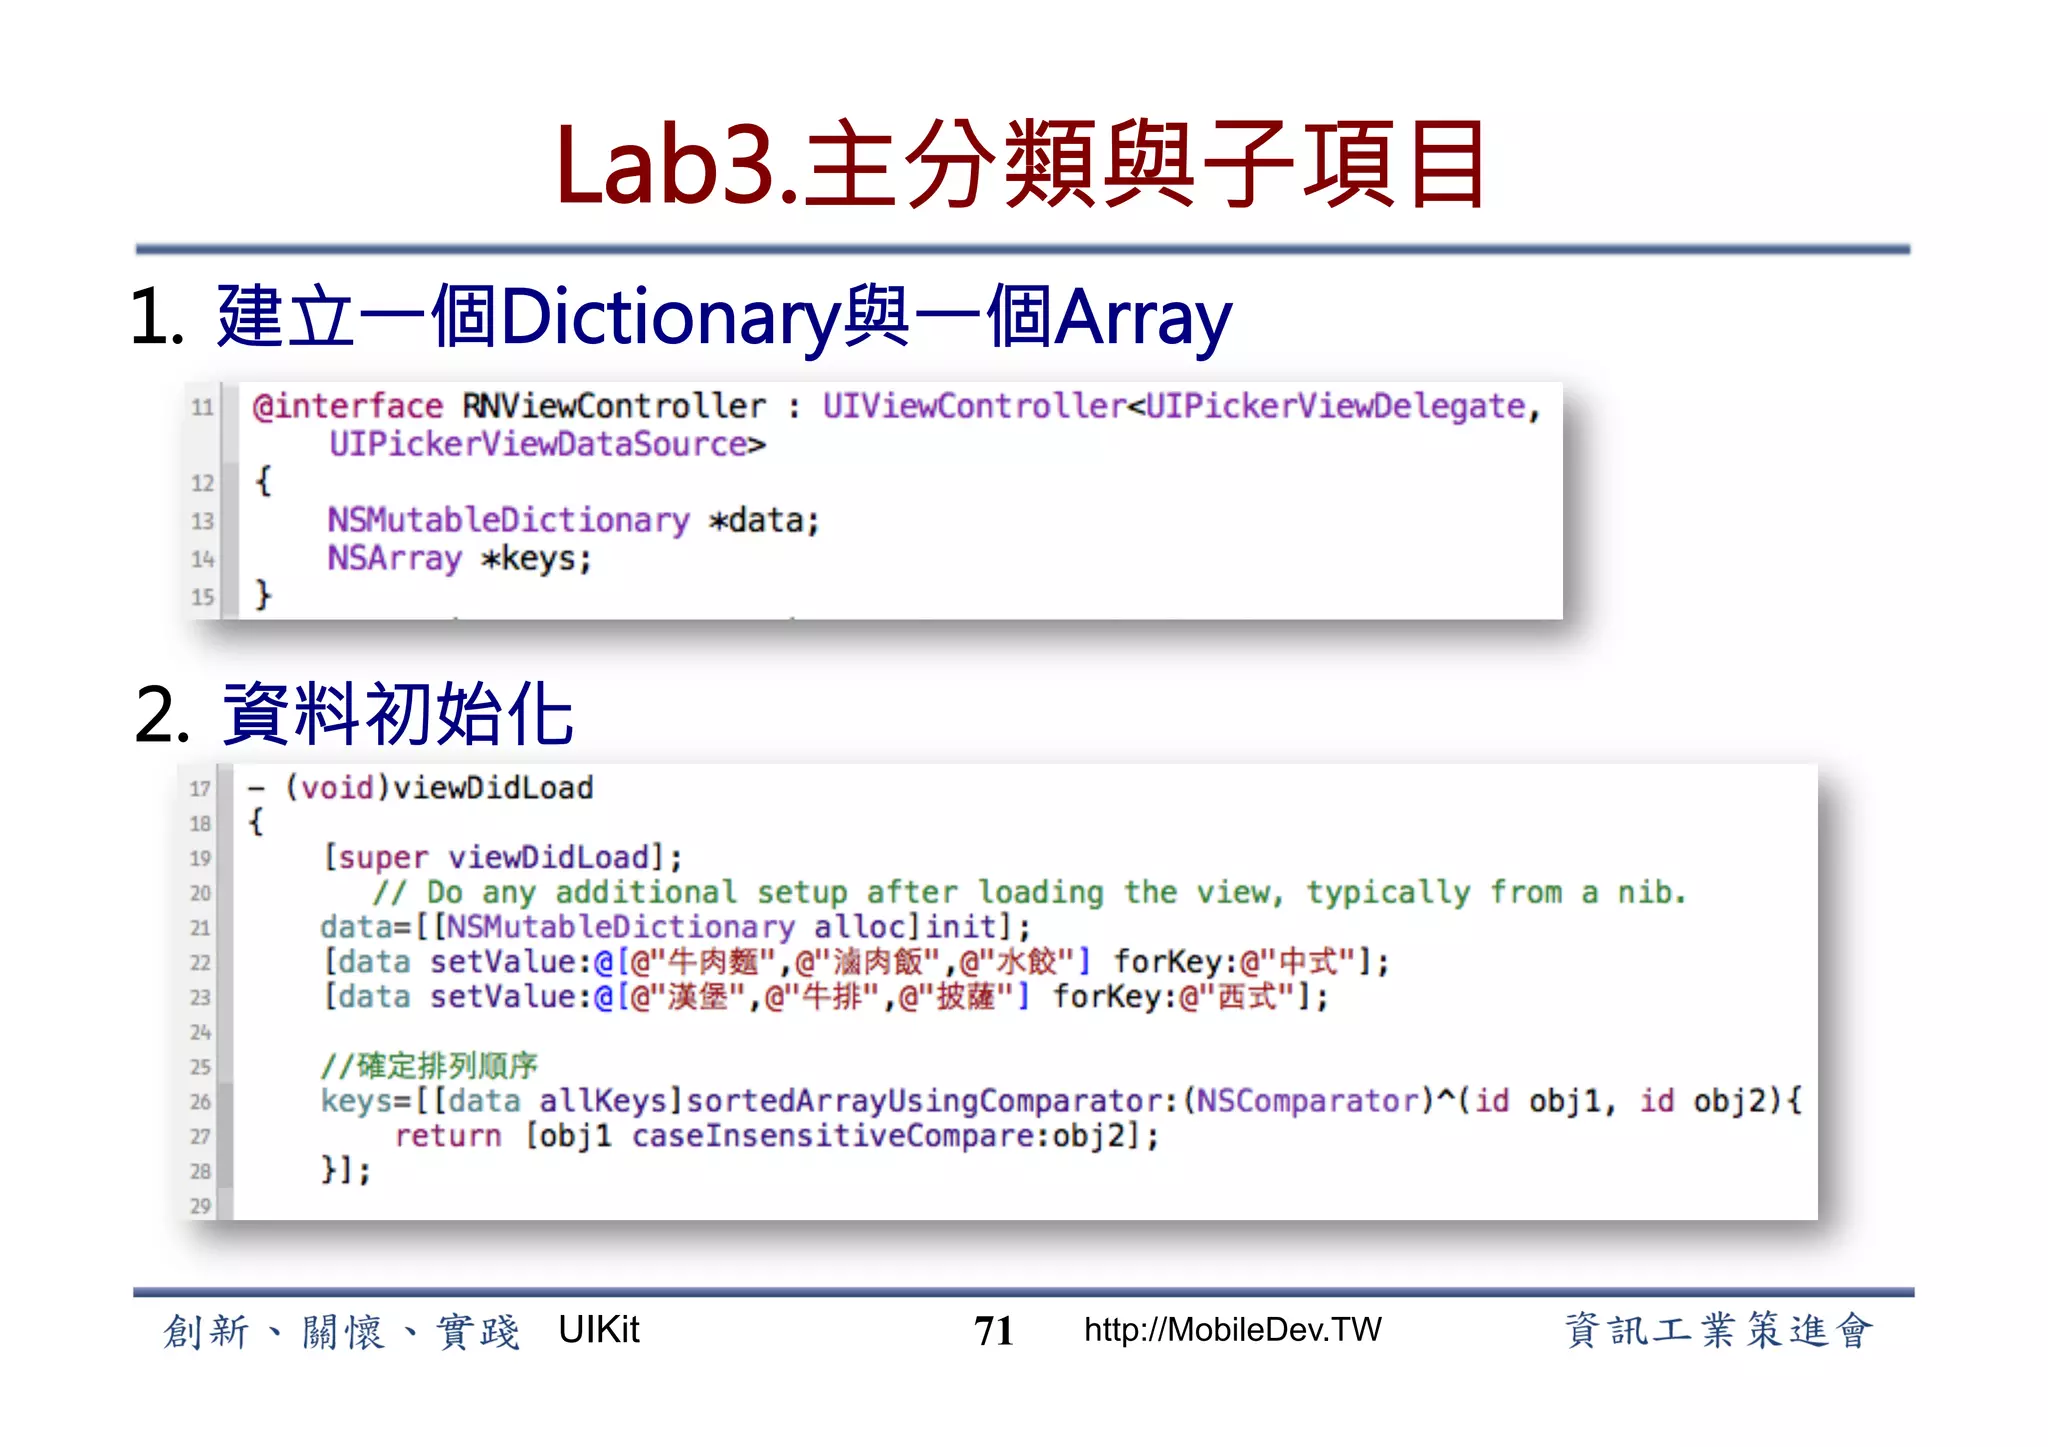Click the page number 71
The image size is (2048, 1447).
pyautogui.click(x=994, y=1331)
